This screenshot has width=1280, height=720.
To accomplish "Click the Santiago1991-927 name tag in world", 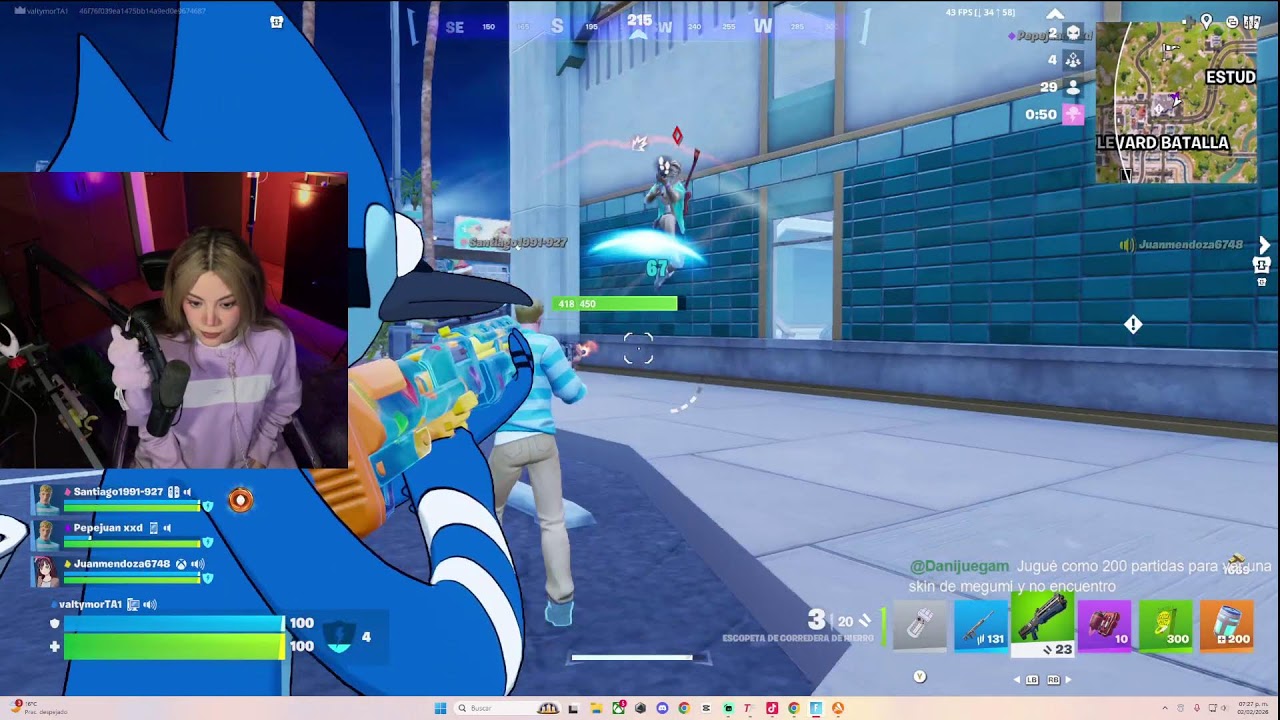I will pos(517,243).
